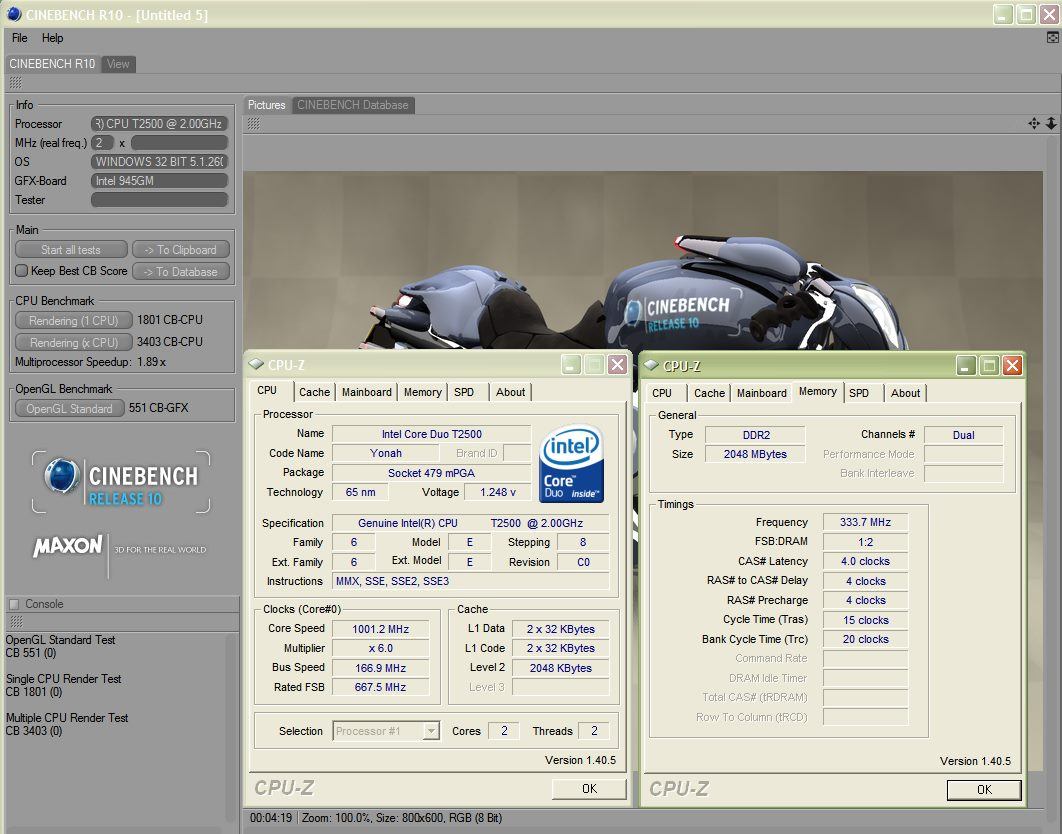Run Rendering (x CPU) benchmark
This screenshot has width=1062, height=834.
73,342
